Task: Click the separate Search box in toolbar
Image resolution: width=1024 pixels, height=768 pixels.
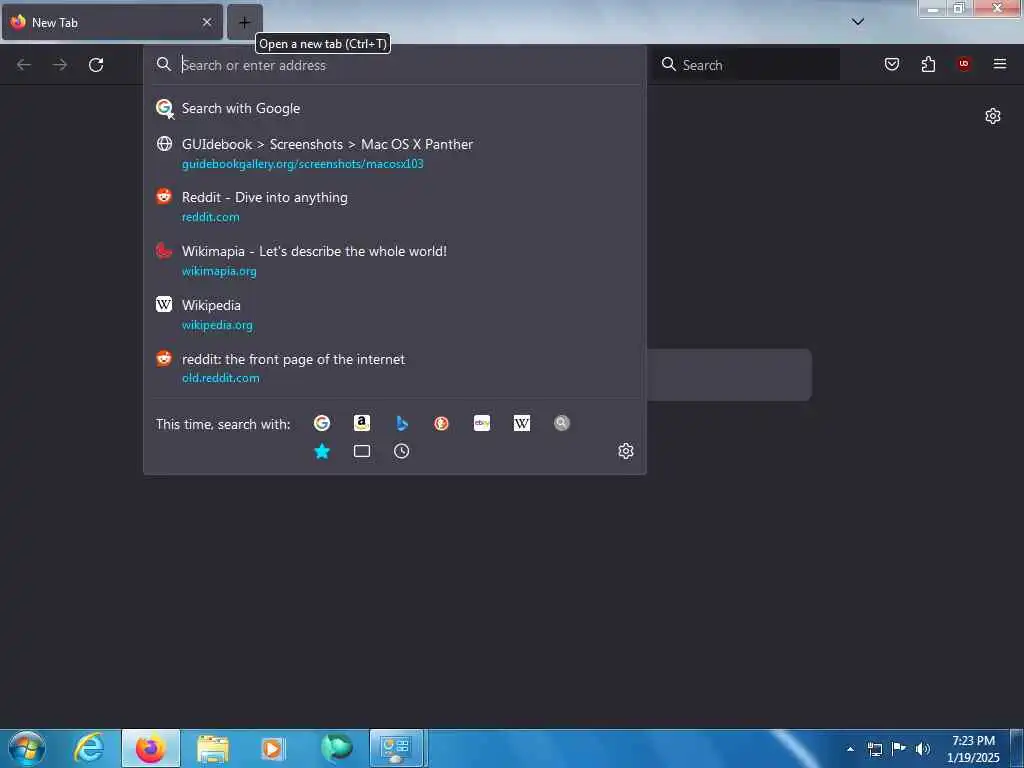Action: coord(746,65)
